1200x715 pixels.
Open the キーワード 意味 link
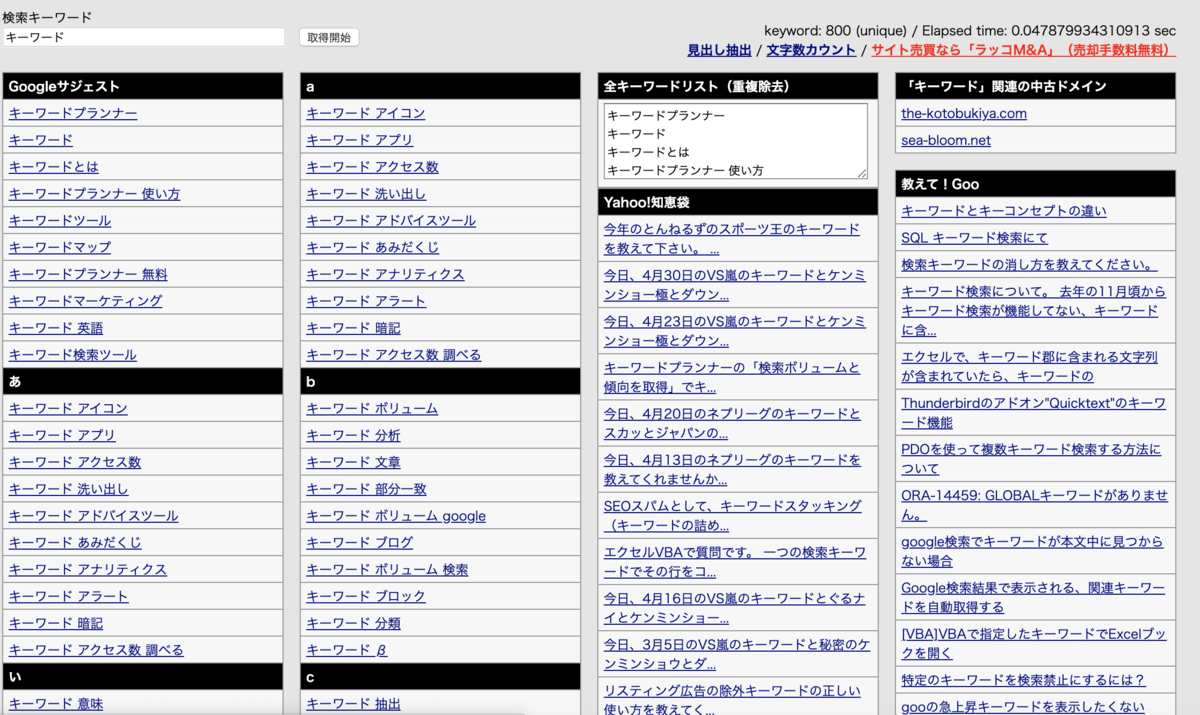click(x=56, y=704)
